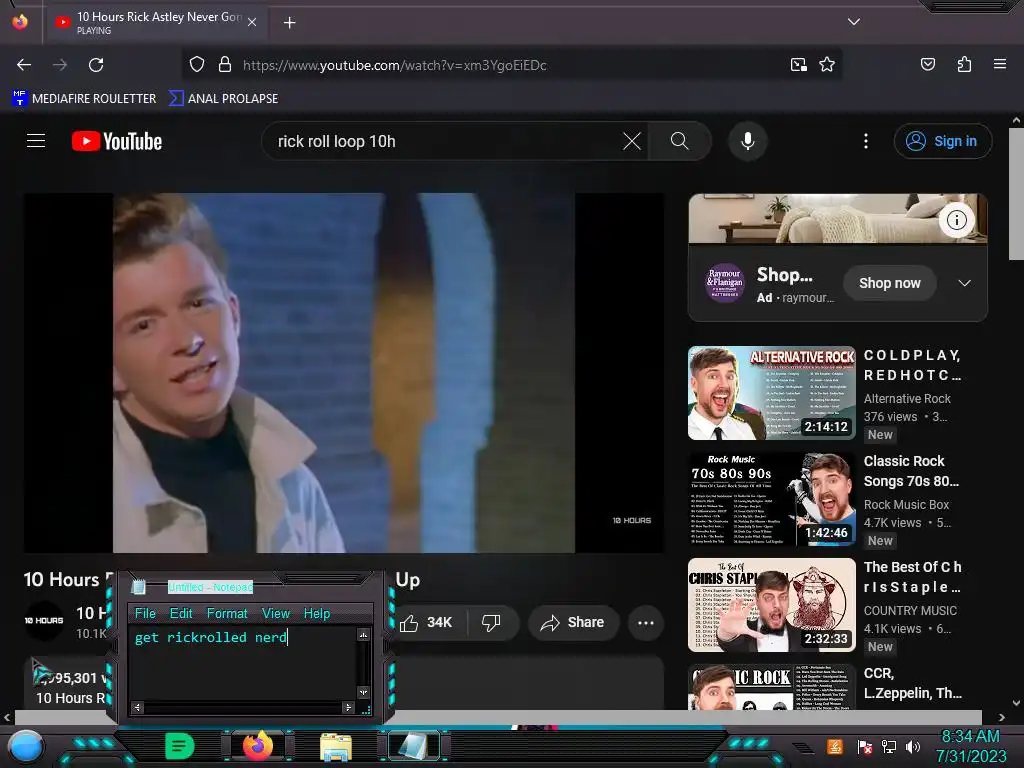
Task: Switch to Notepad taskbar button
Action: (413, 746)
